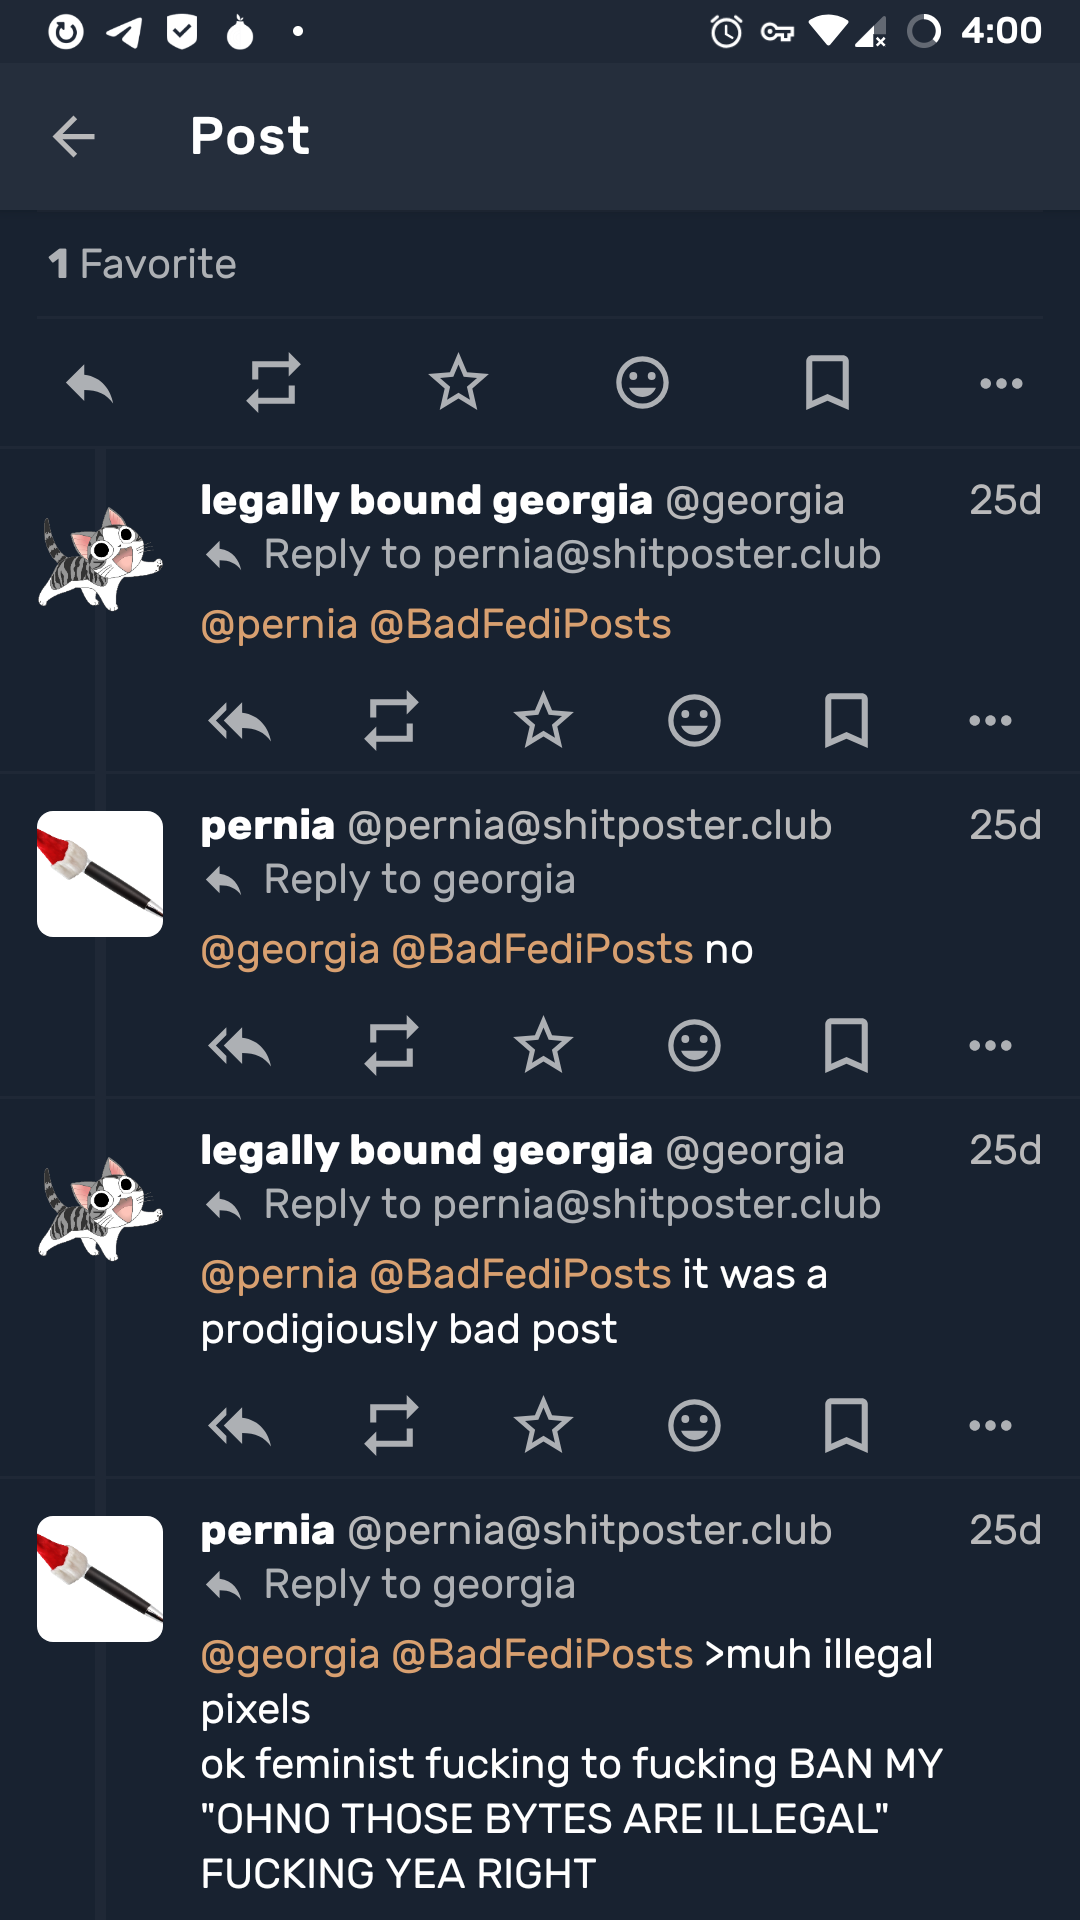Open more options on georgia's first reply
This screenshot has width=1080, height=1920.
[990, 721]
